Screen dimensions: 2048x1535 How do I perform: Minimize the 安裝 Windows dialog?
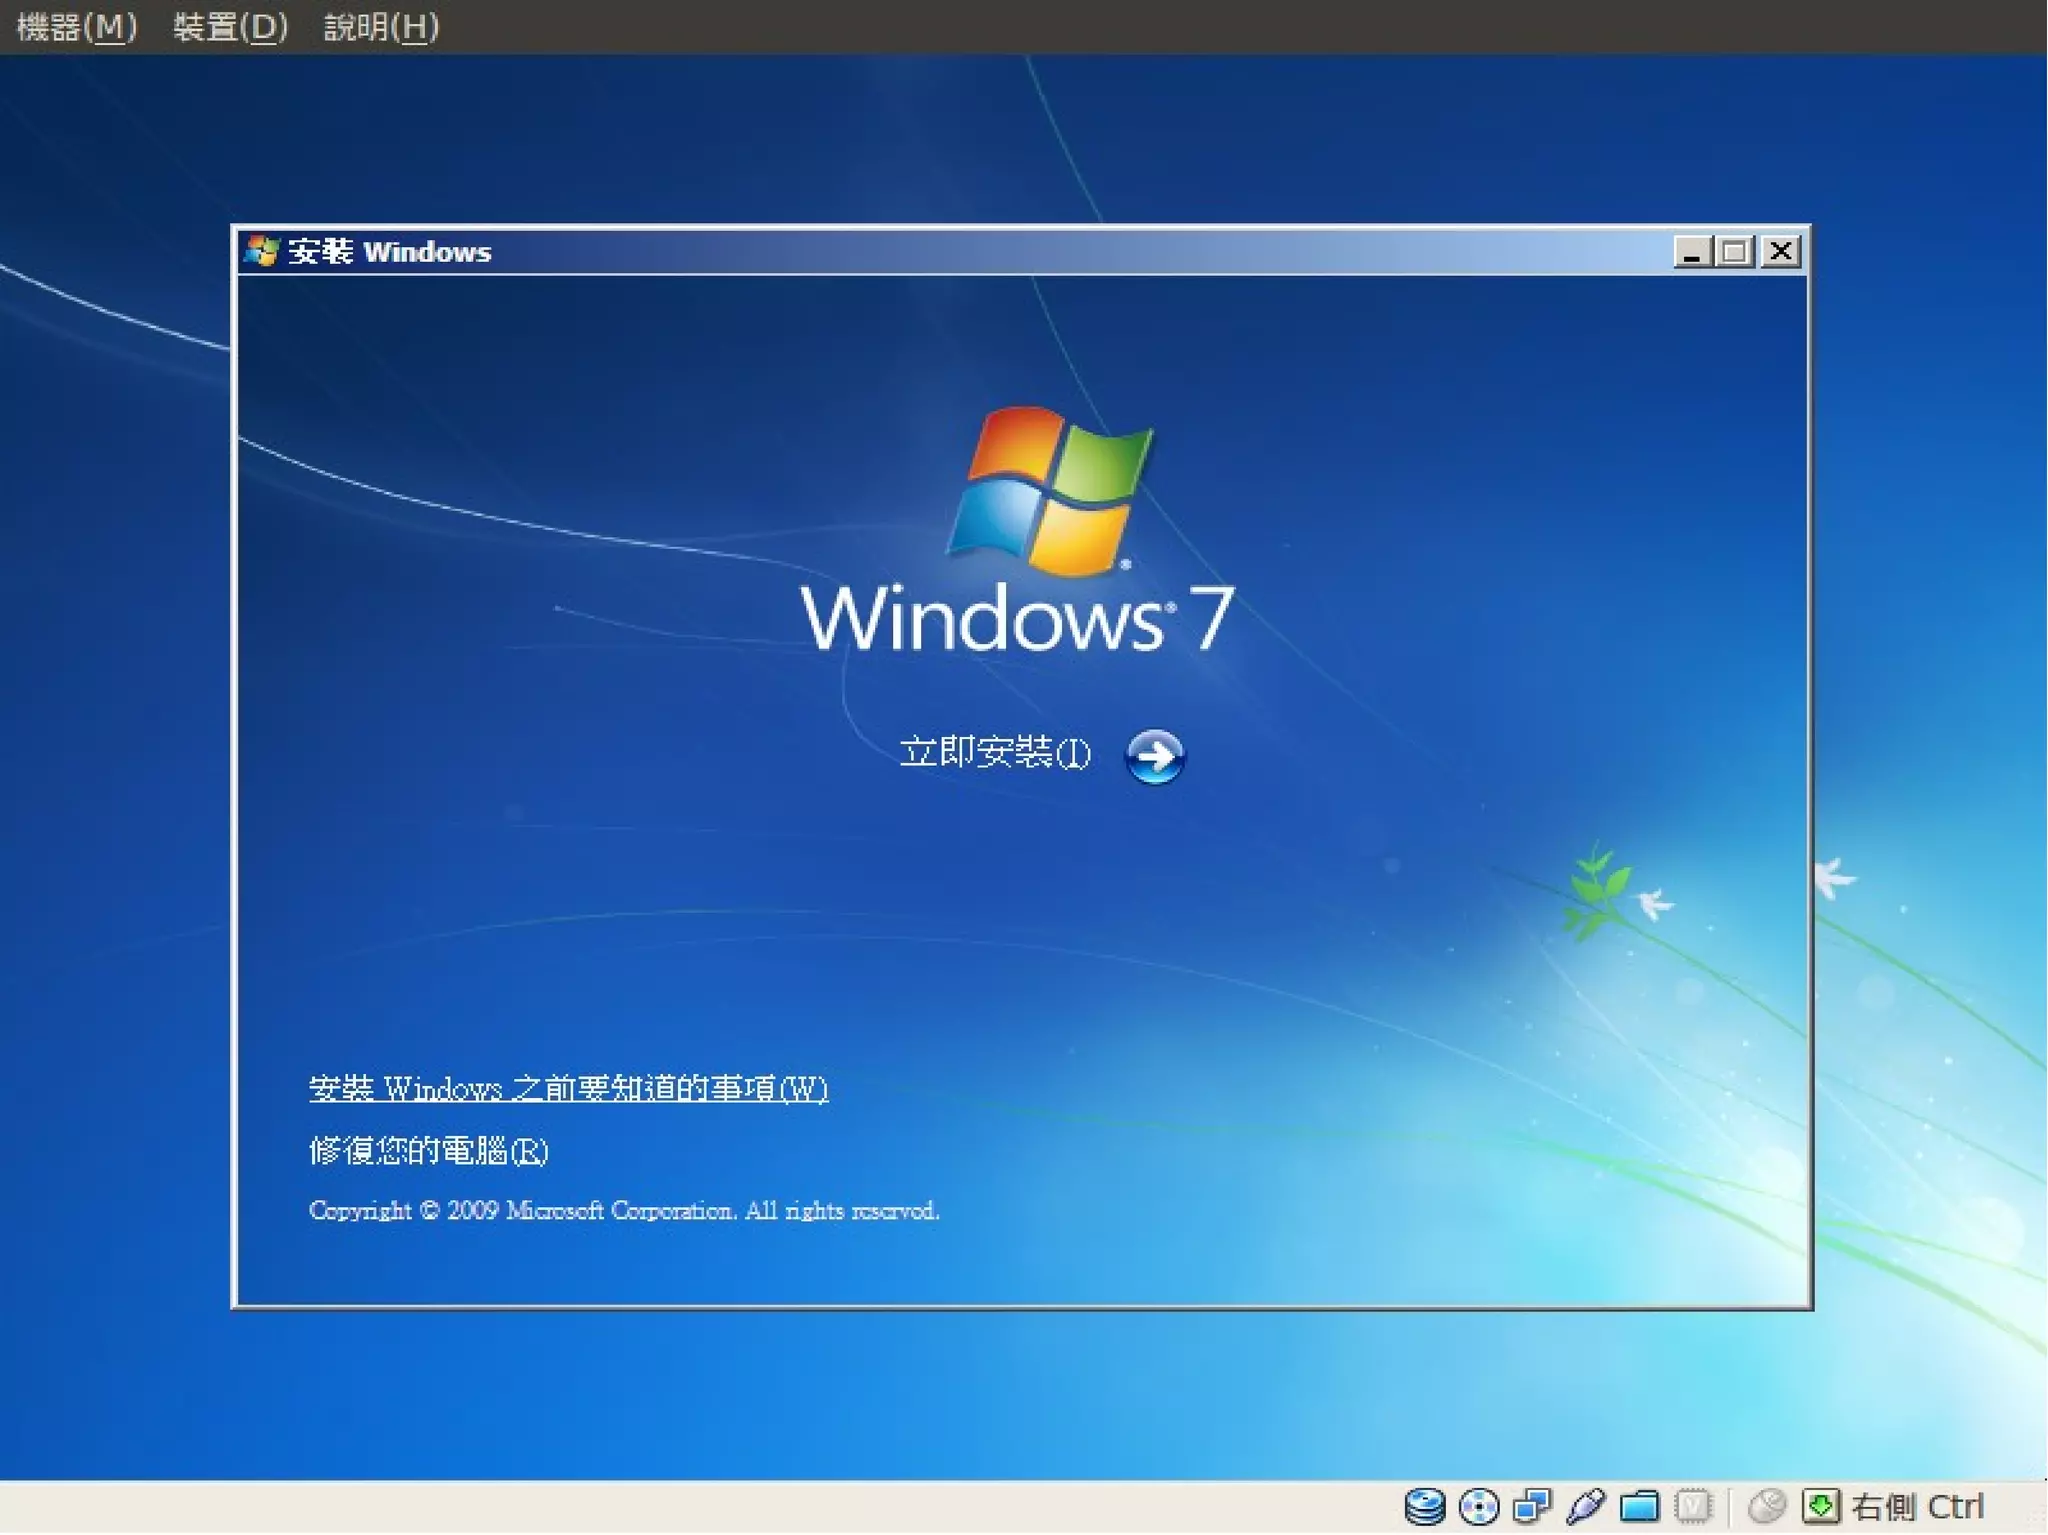1691,252
